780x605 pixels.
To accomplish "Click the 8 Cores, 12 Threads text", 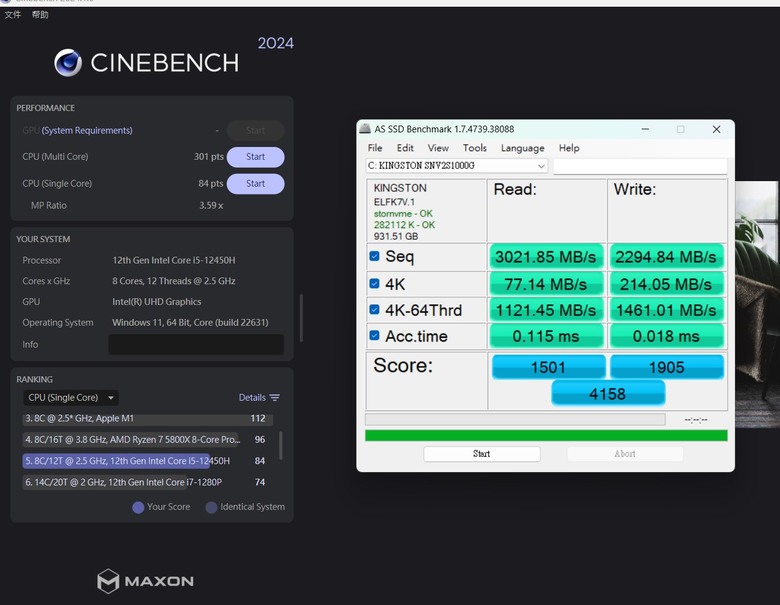I will [174, 281].
